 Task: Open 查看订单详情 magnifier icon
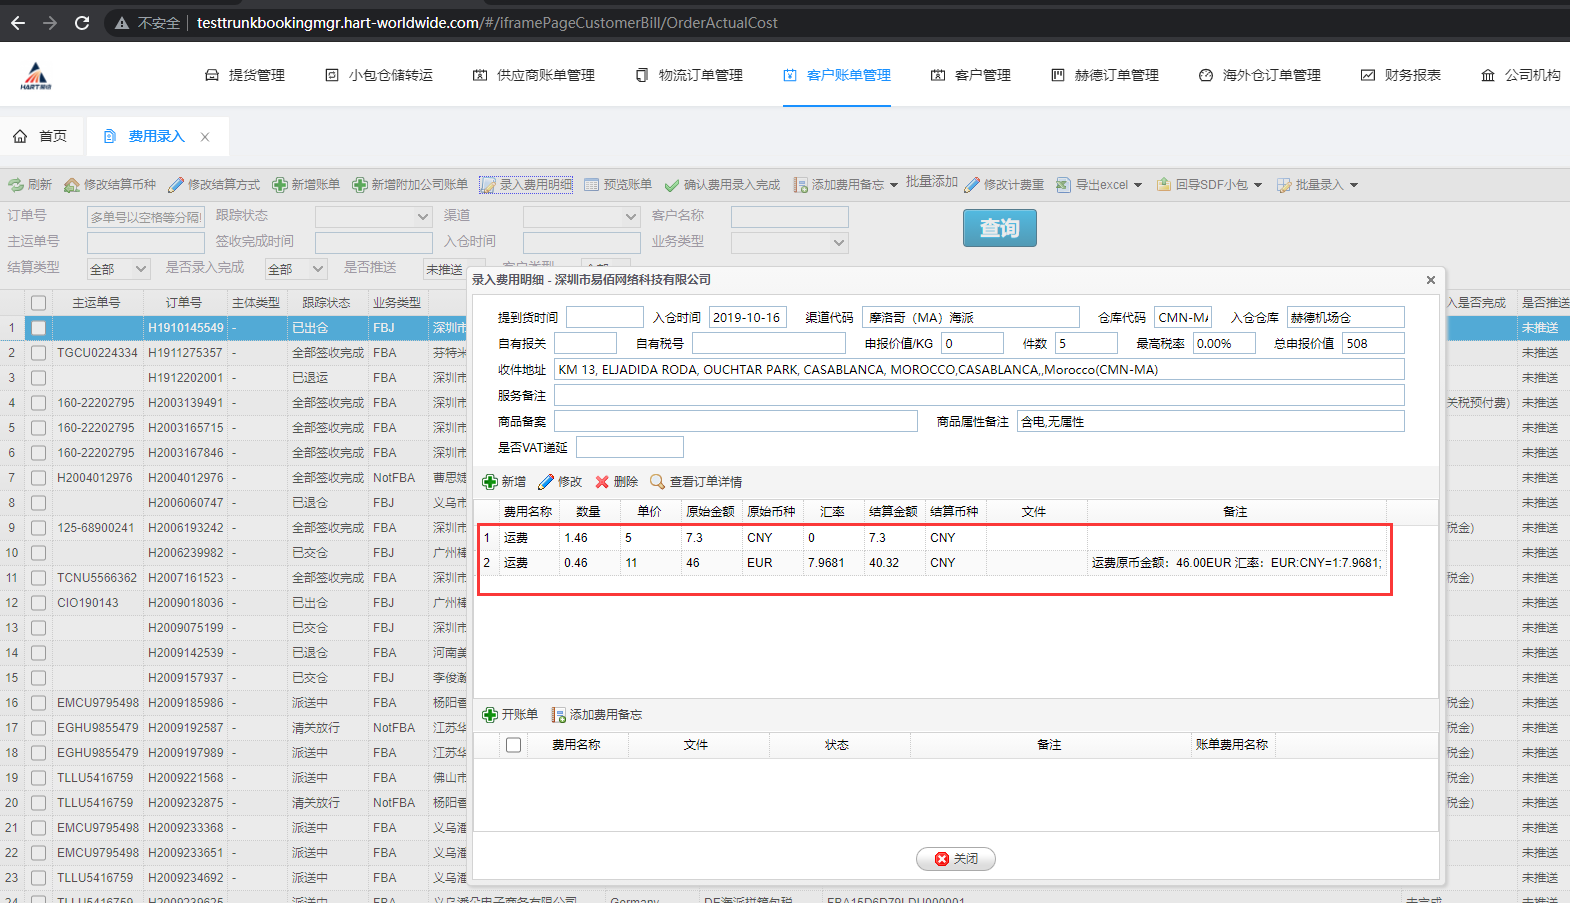657,482
